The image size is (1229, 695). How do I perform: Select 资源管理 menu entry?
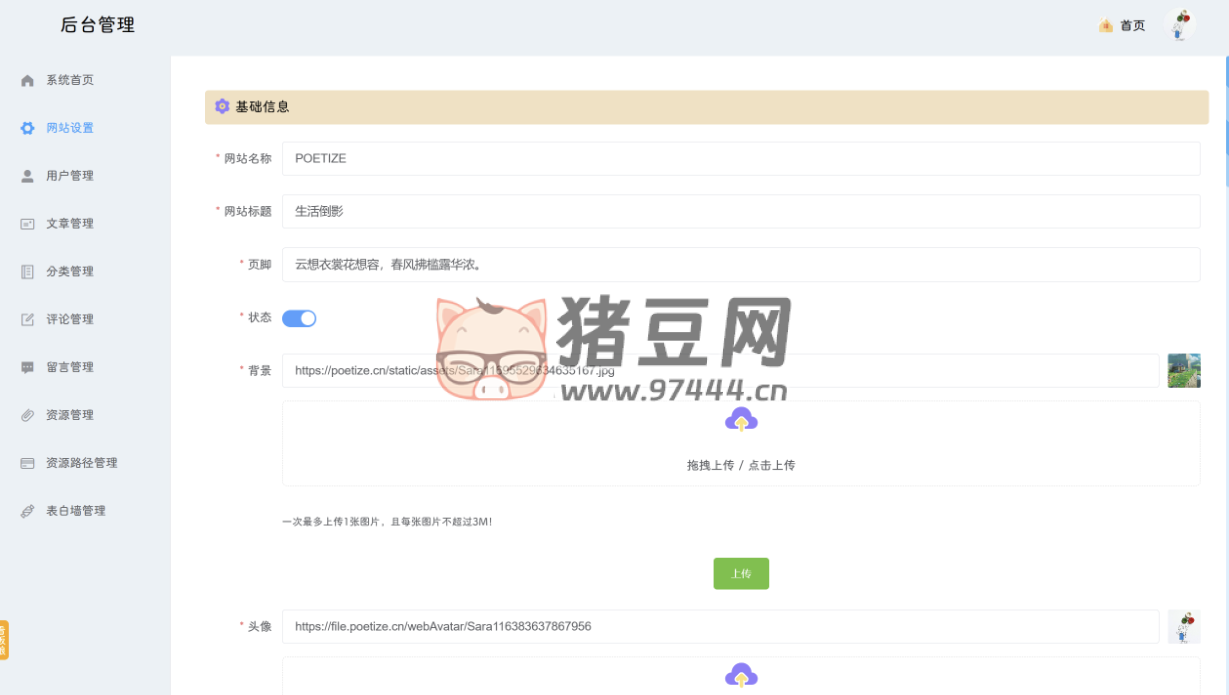pos(70,415)
